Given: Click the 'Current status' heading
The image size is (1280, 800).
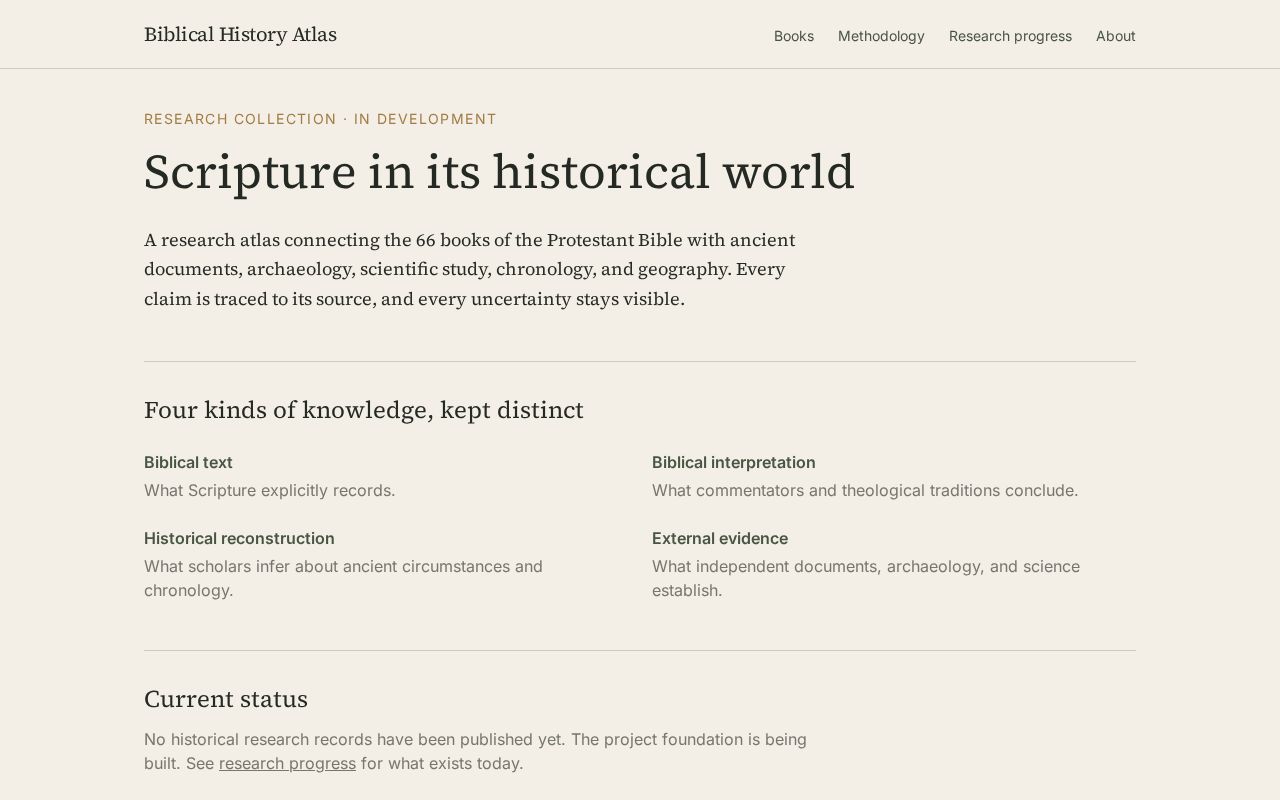Looking at the screenshot, I should [226, 699].
